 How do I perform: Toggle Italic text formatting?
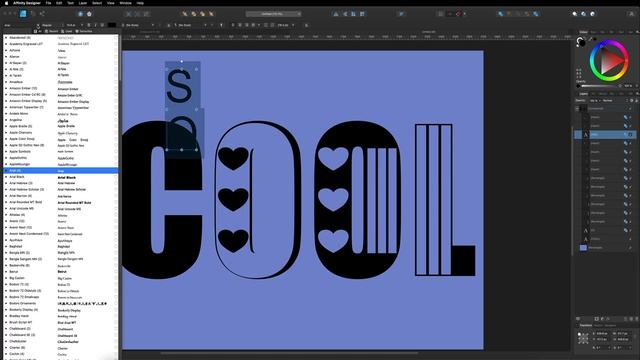pyautogui.click(x=96, y=25)
